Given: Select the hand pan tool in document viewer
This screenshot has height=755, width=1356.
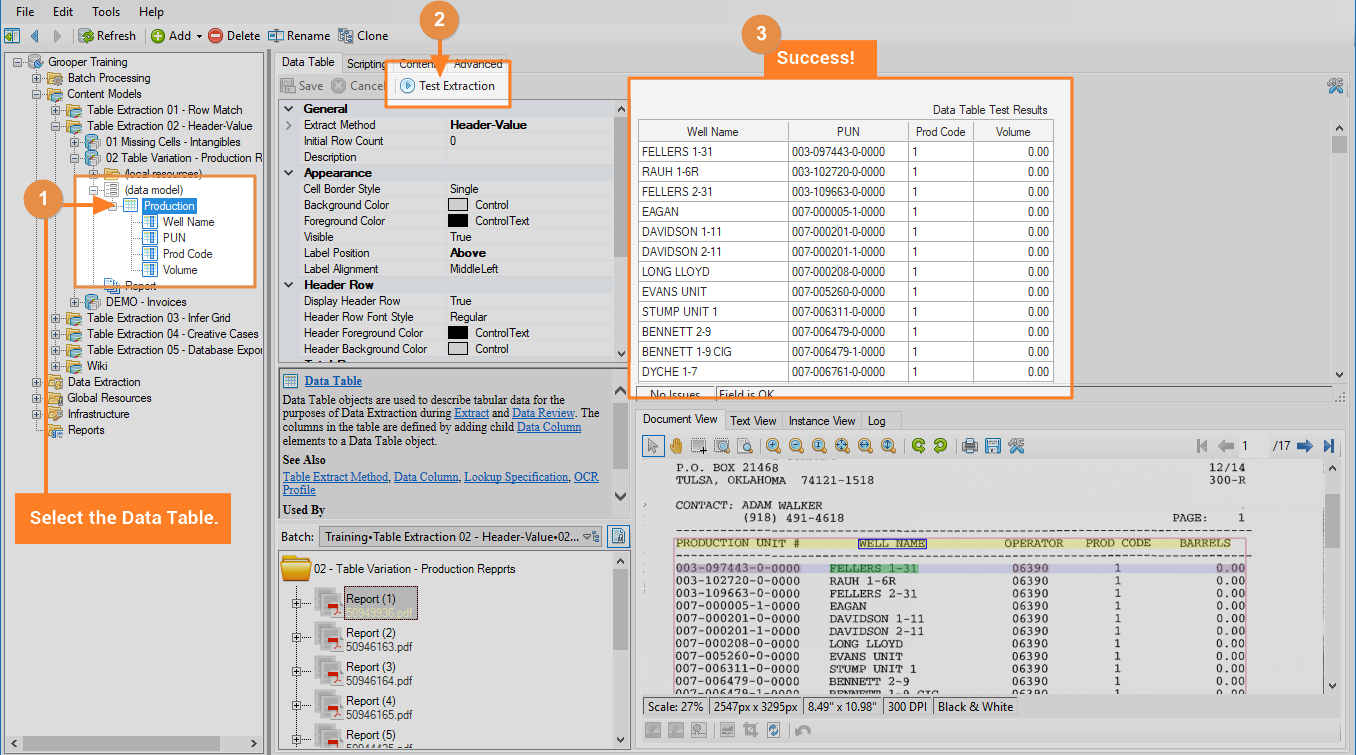Looking at the screenshot, I should coord(676,446).
